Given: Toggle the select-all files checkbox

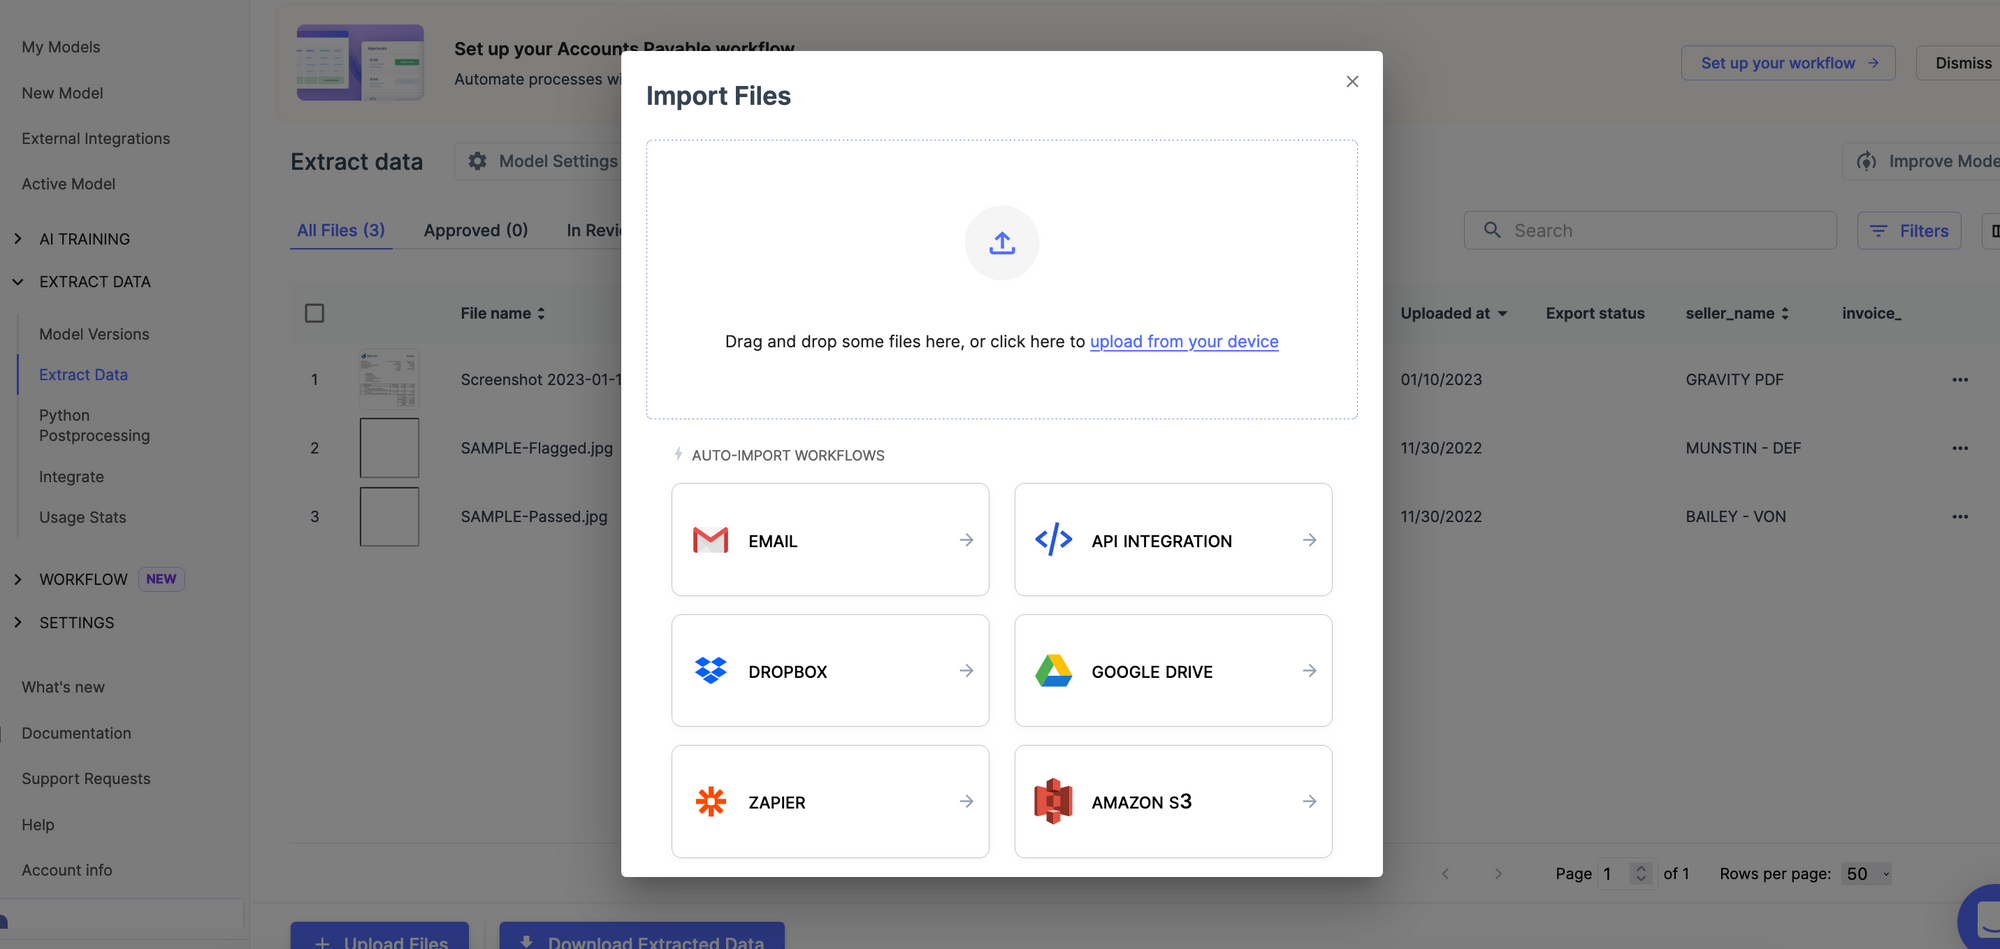Looking at the screenshot, I should click(x=314, y=313).
